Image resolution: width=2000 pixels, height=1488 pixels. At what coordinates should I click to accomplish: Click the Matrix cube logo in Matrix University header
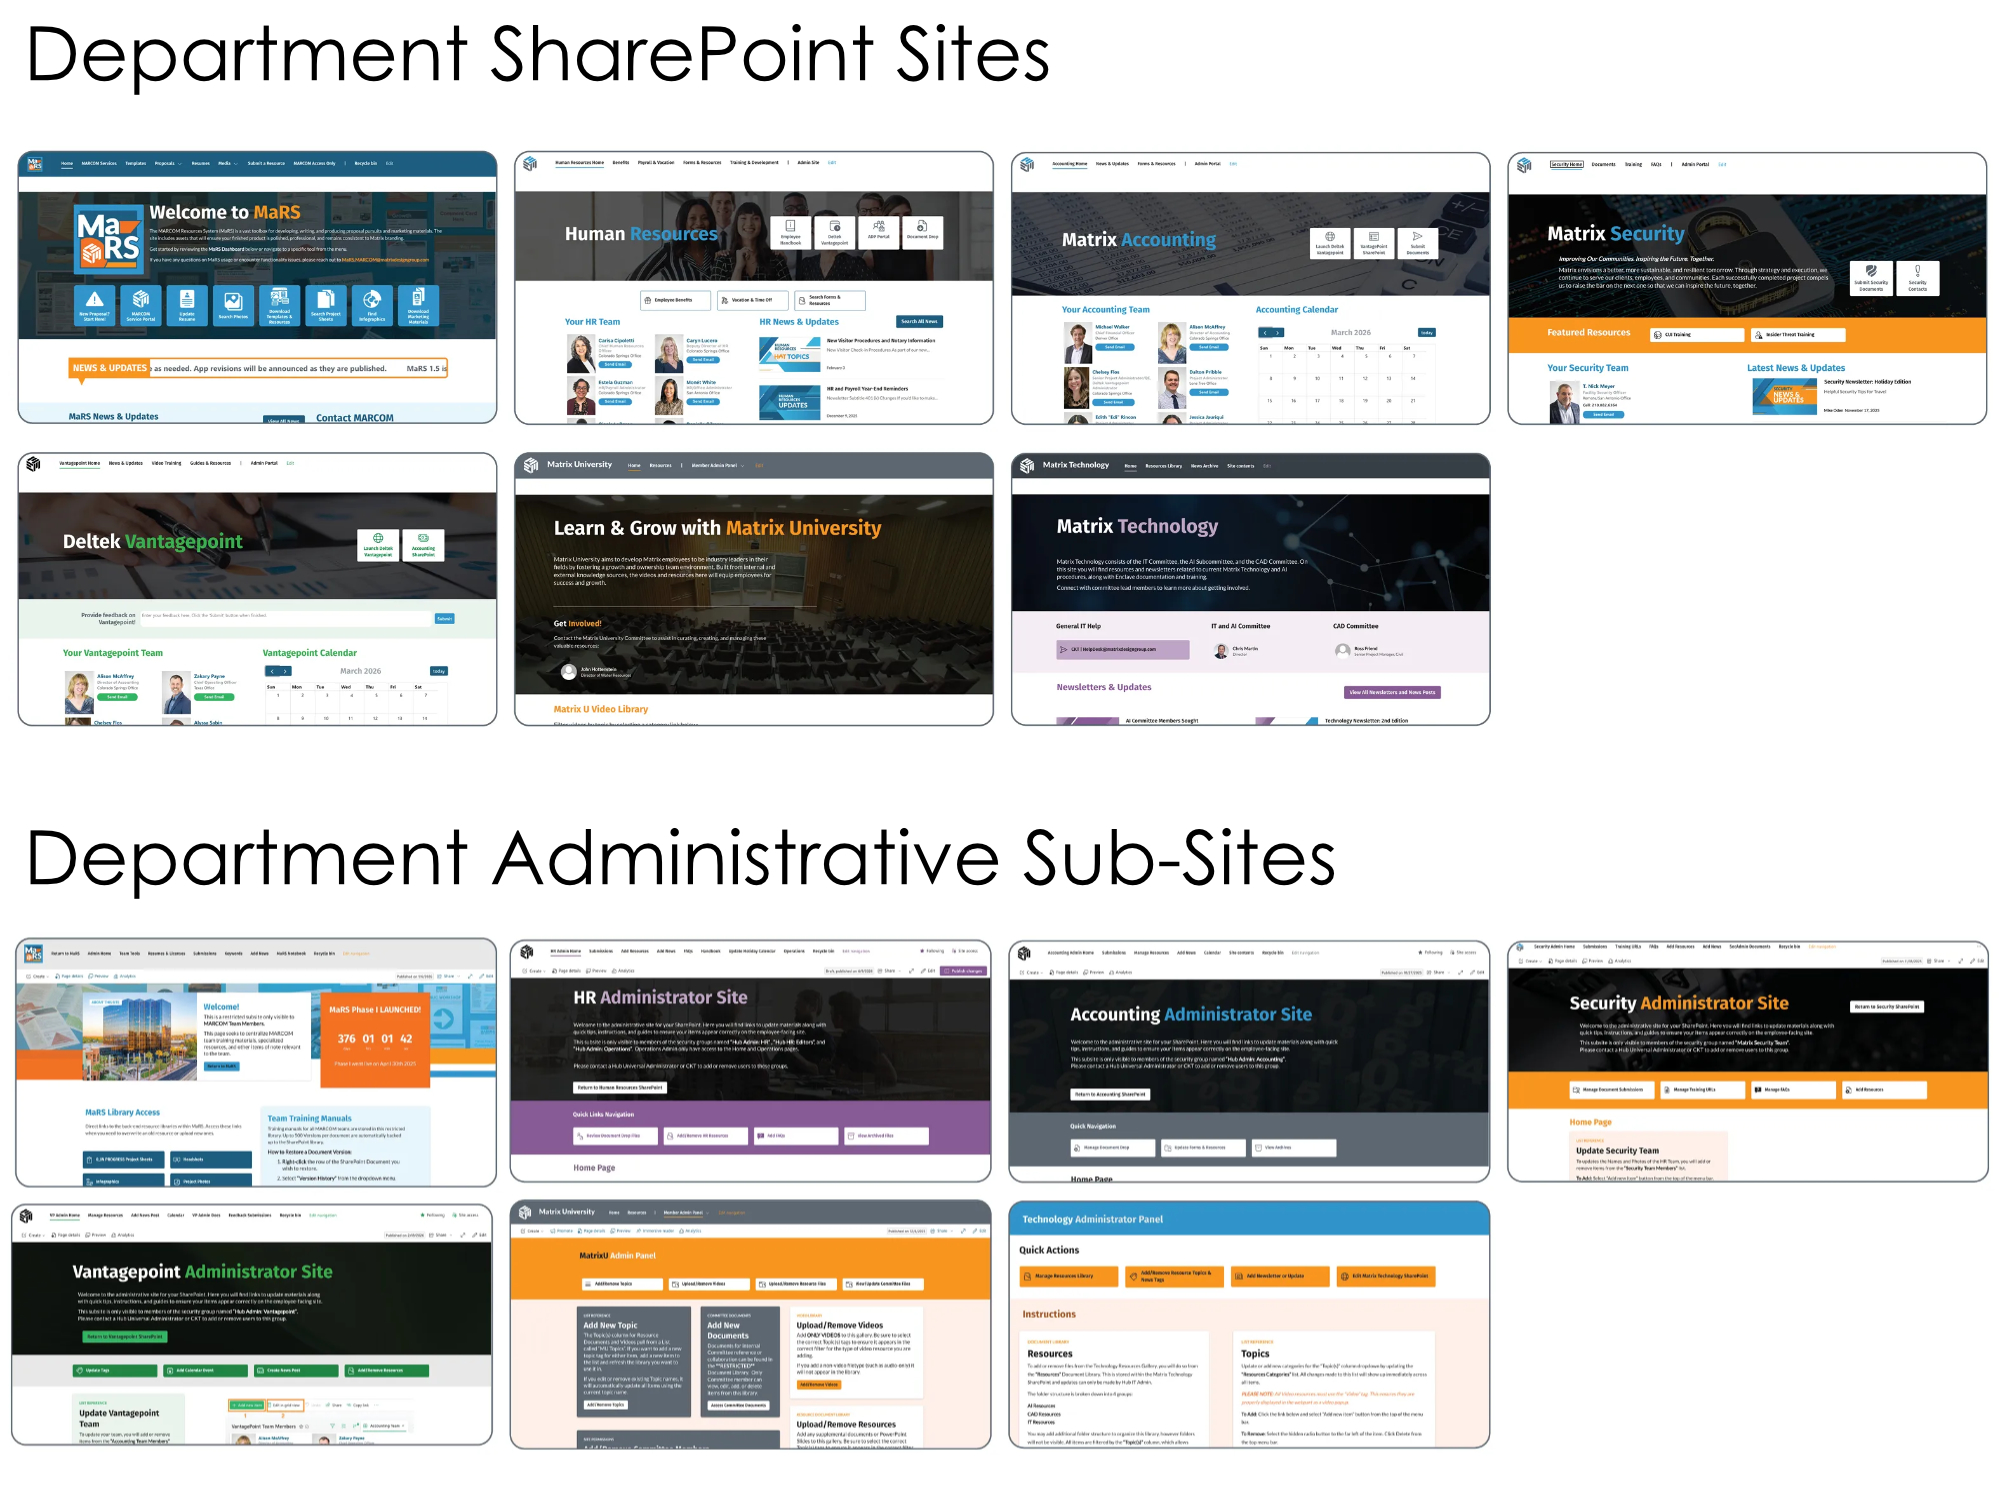531,465
